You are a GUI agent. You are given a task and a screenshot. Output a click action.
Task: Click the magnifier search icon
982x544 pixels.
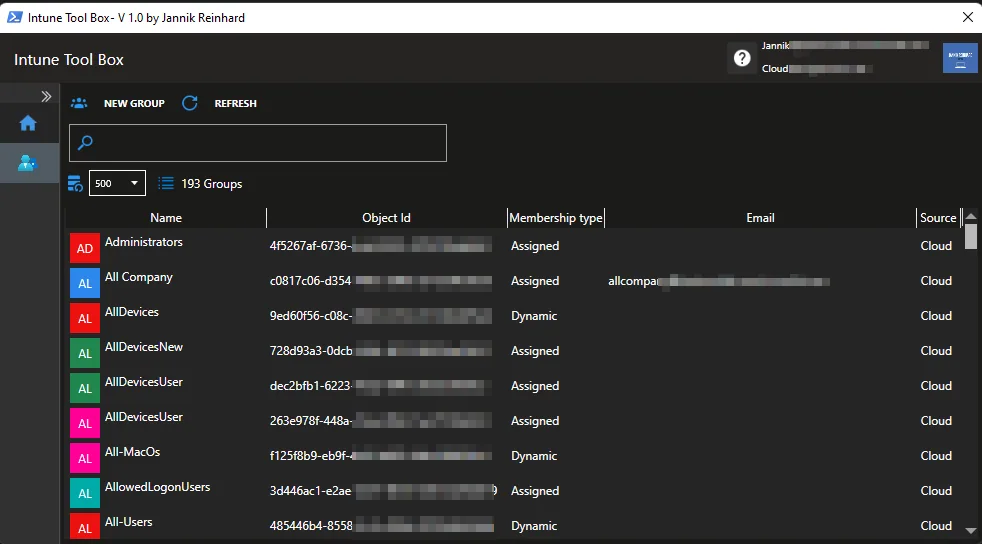pos(85,143)
